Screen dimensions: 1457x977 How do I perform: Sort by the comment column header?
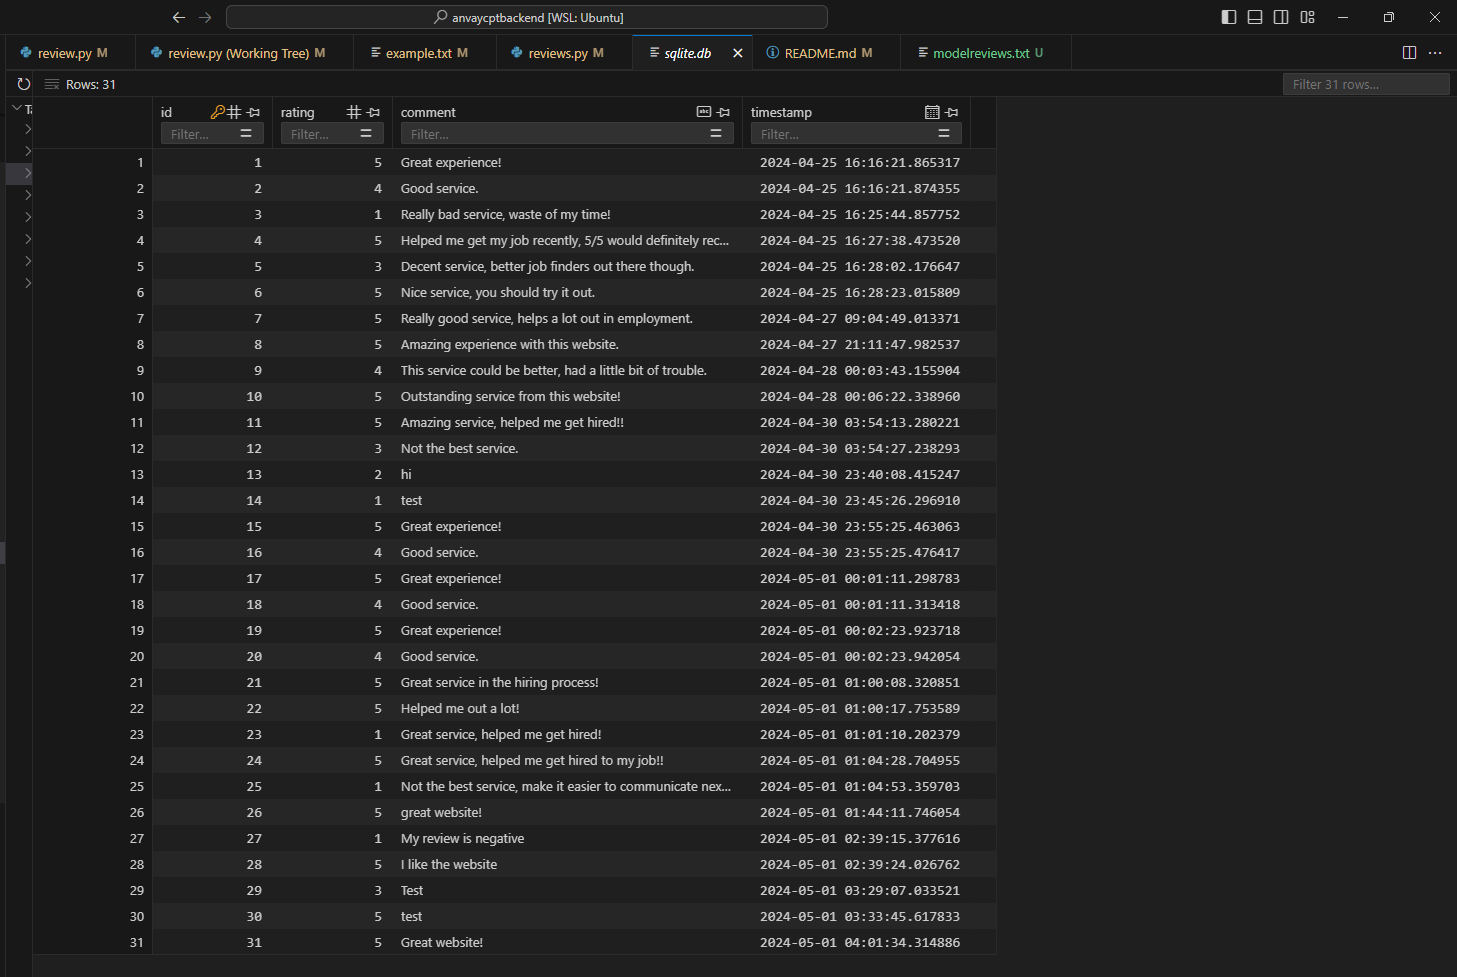(x=428, y=112)
